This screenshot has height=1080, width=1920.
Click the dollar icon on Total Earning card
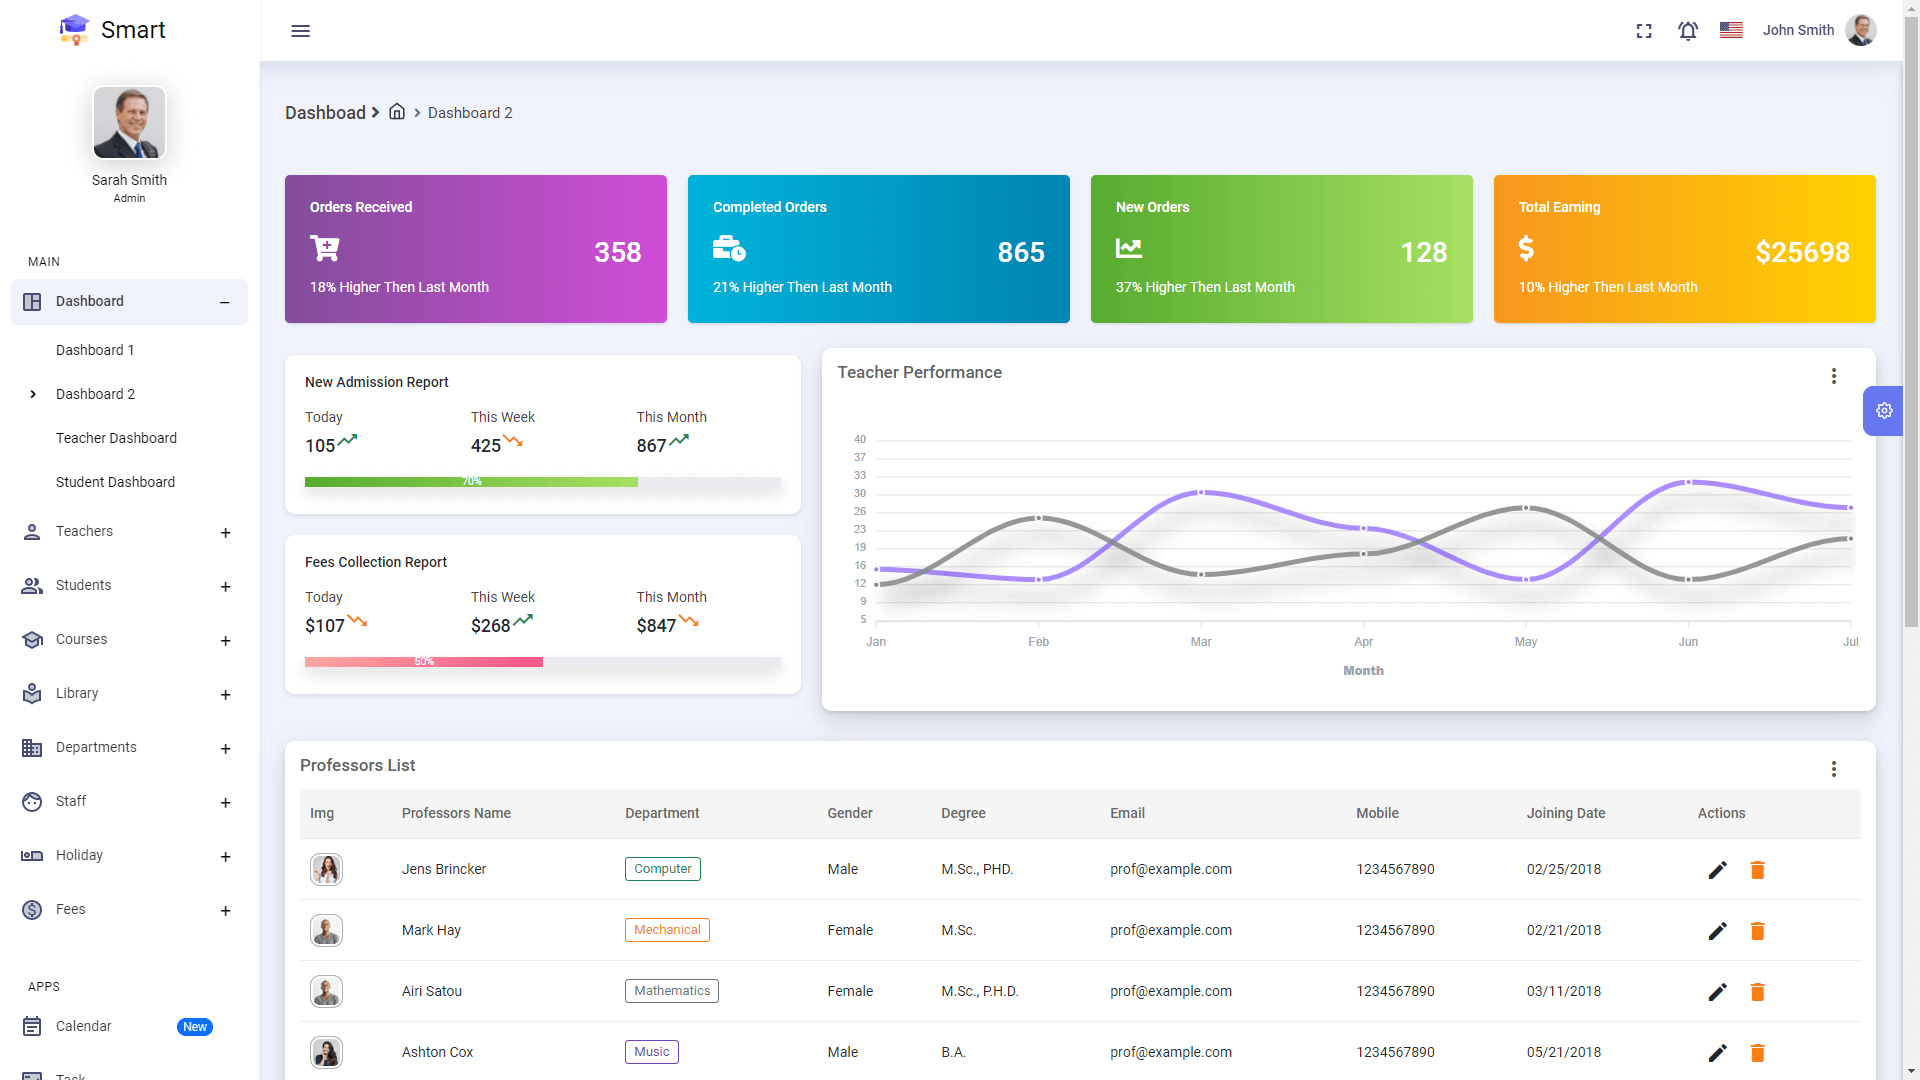[1526, 248]
